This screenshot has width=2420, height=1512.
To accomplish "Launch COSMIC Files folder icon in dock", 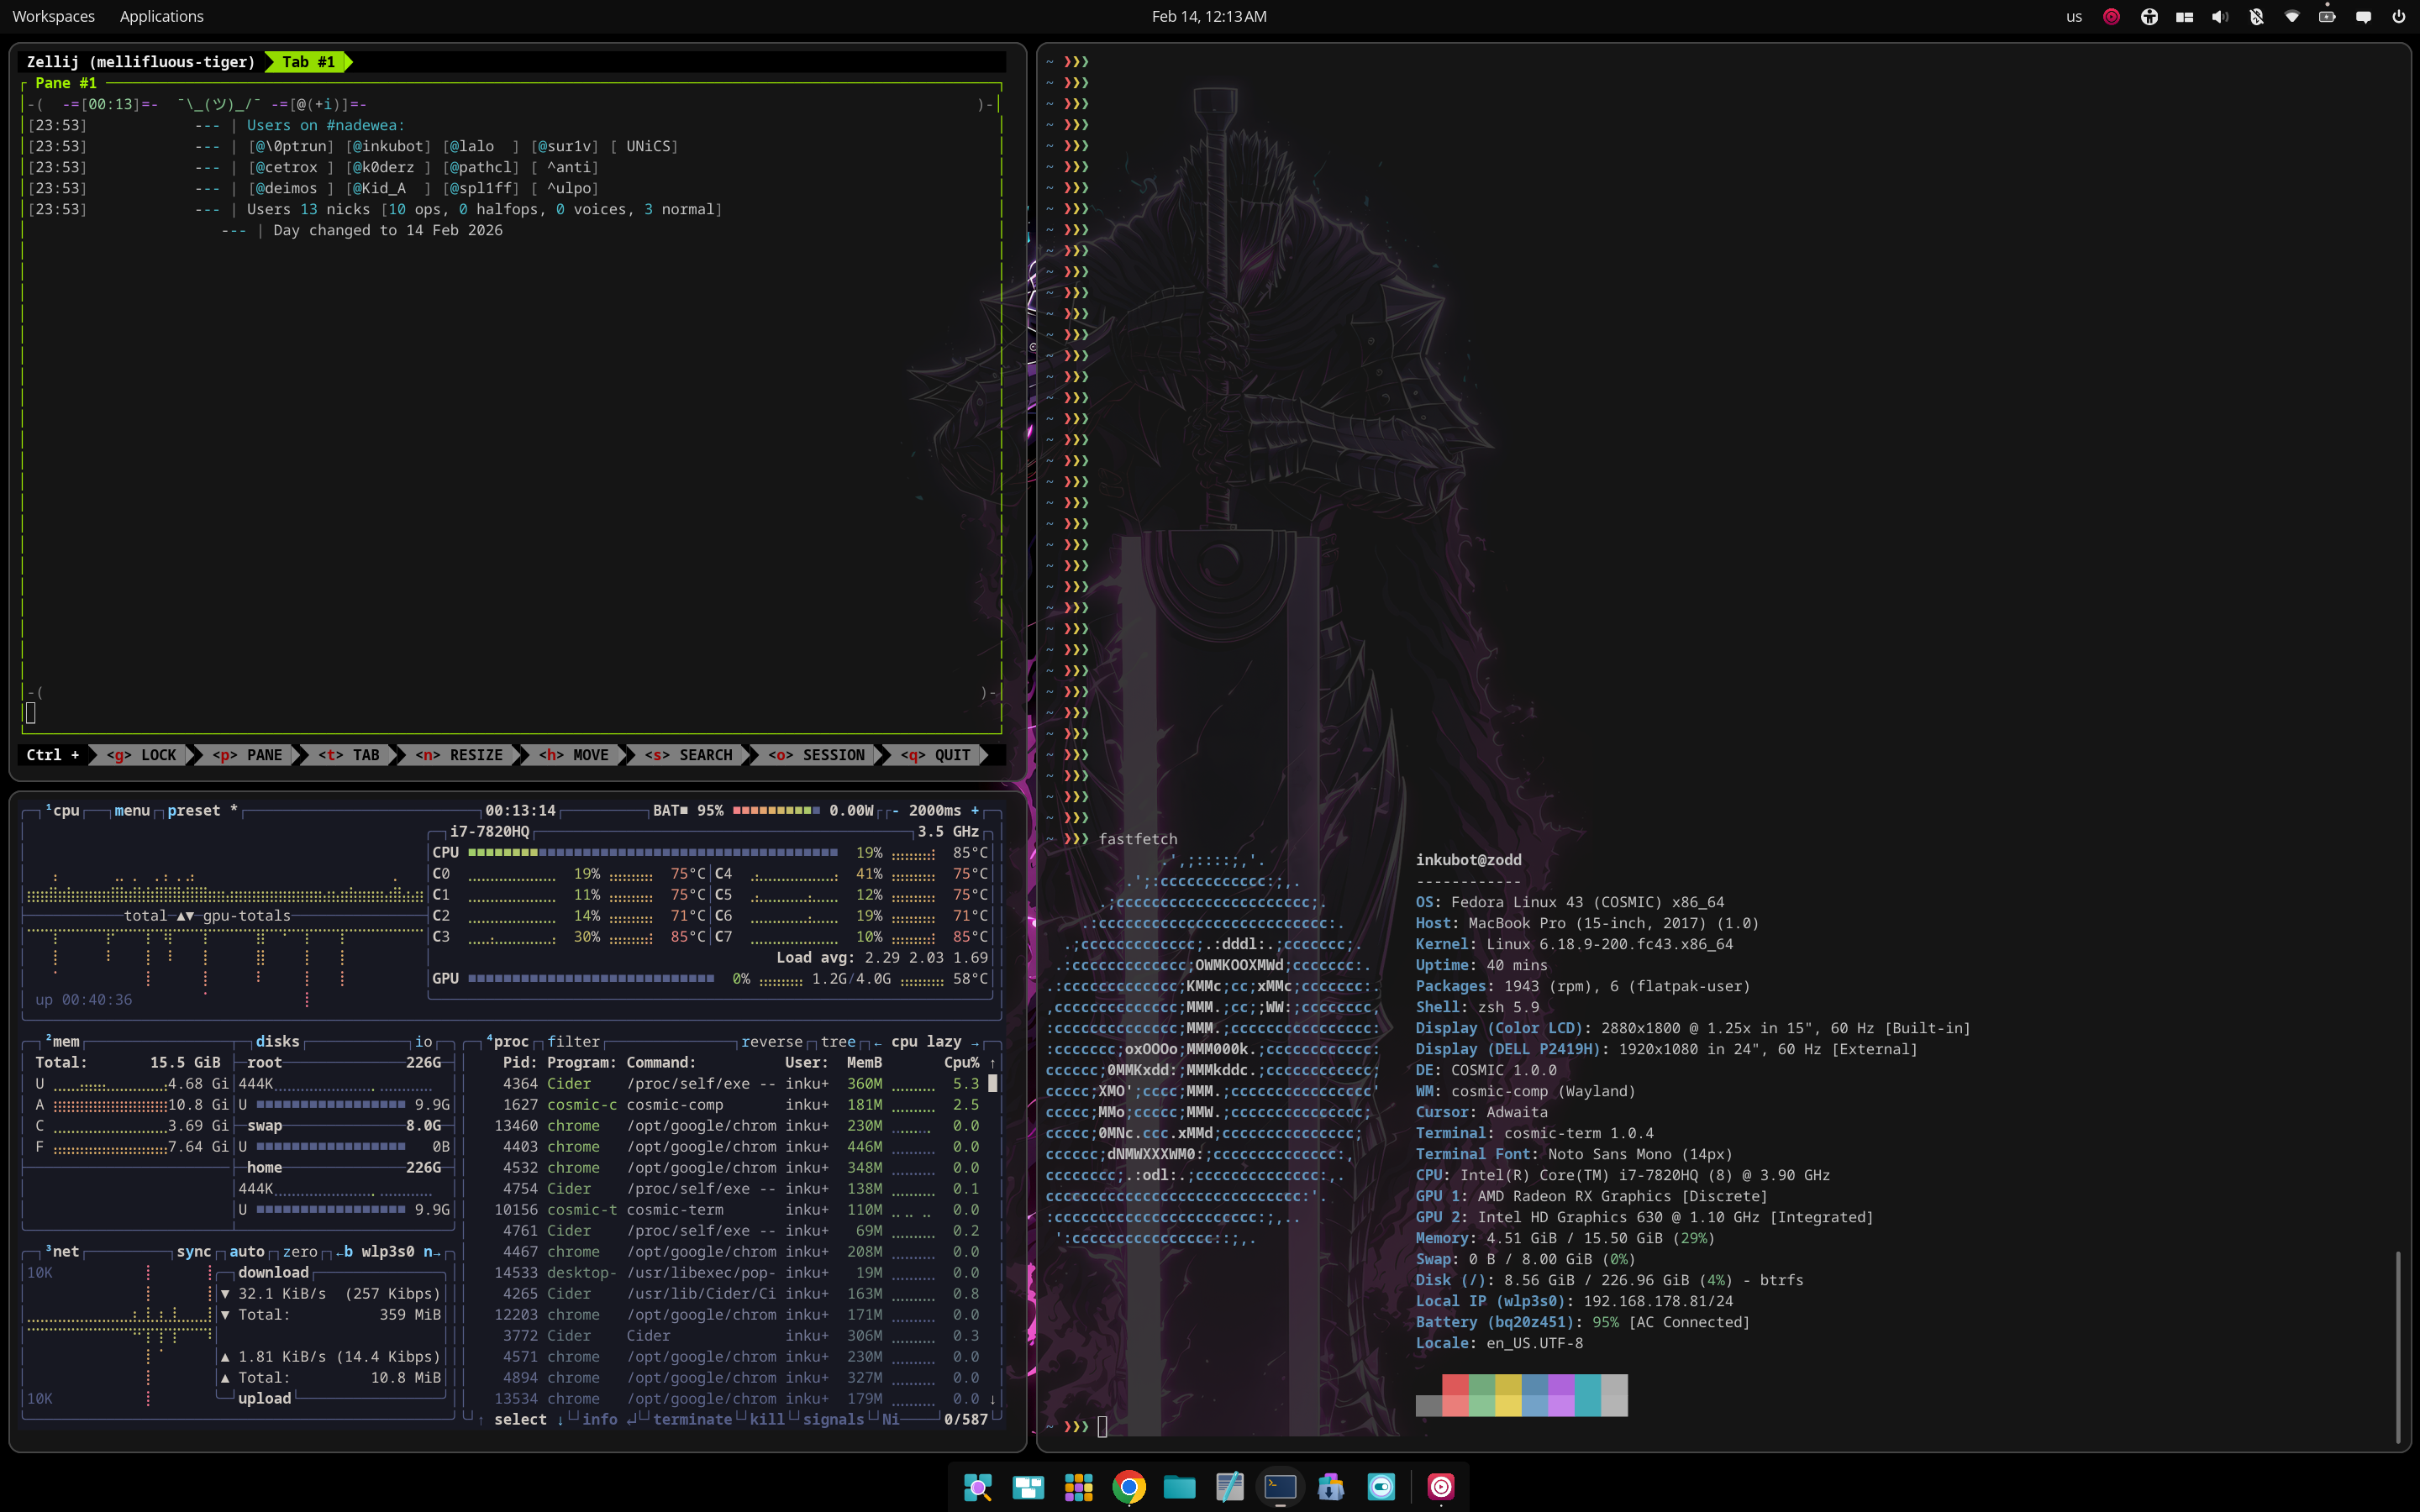I will point(1179,1487).
